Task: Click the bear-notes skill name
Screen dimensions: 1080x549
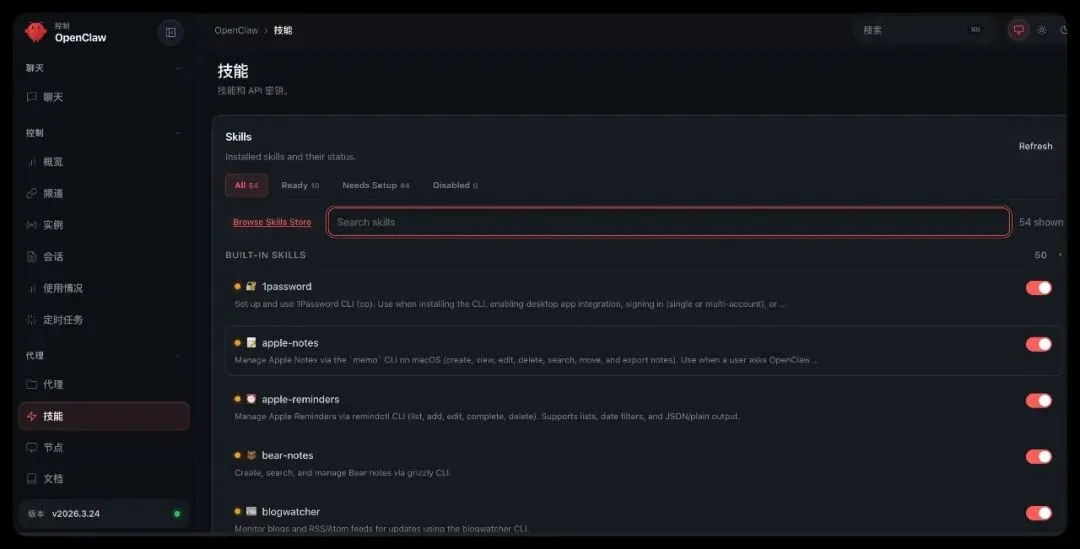Action: coord(287,455)
